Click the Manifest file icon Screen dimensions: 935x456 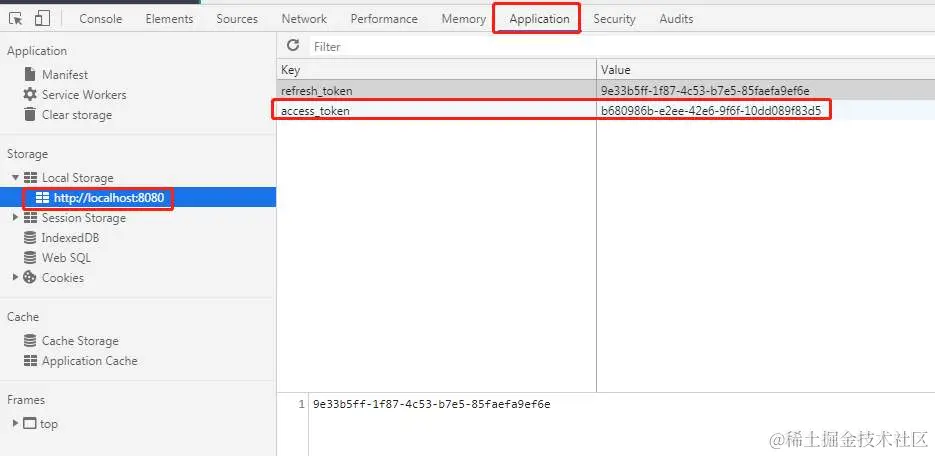point(30,75)
